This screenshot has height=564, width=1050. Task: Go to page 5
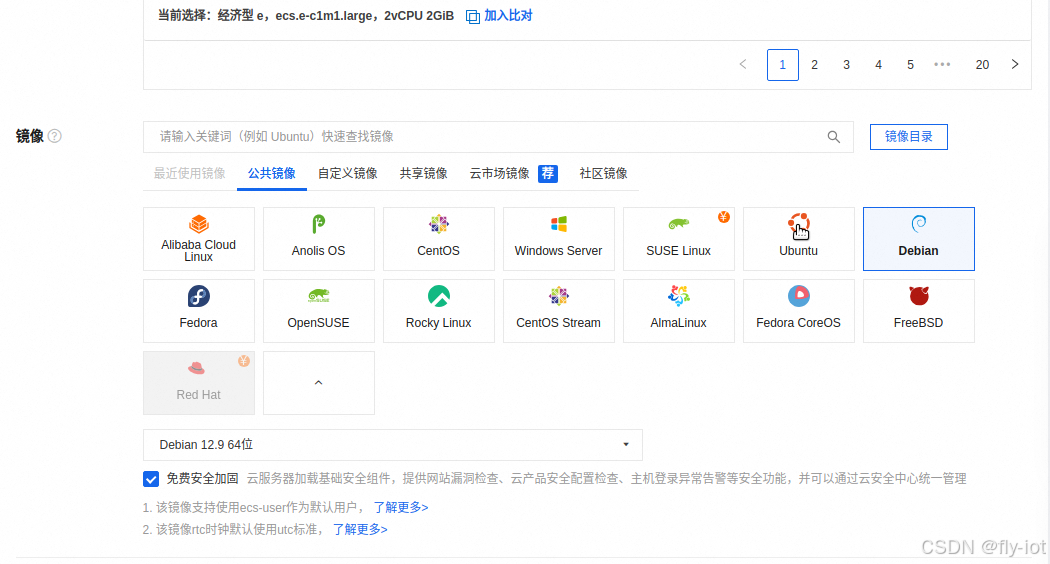pos(911,65)
